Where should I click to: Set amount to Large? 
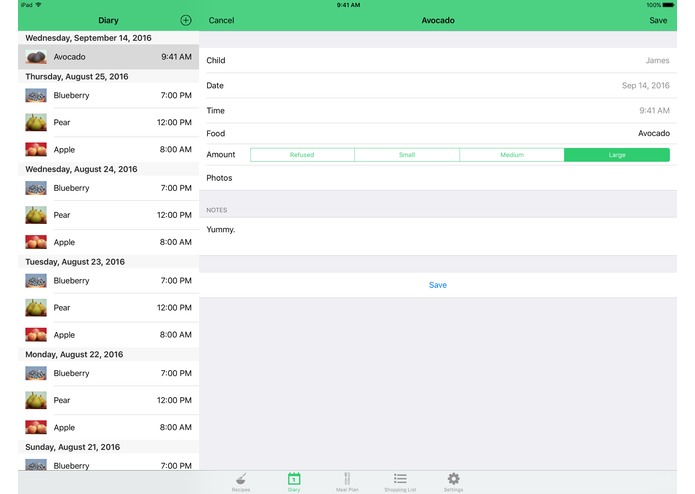point(617,155)
